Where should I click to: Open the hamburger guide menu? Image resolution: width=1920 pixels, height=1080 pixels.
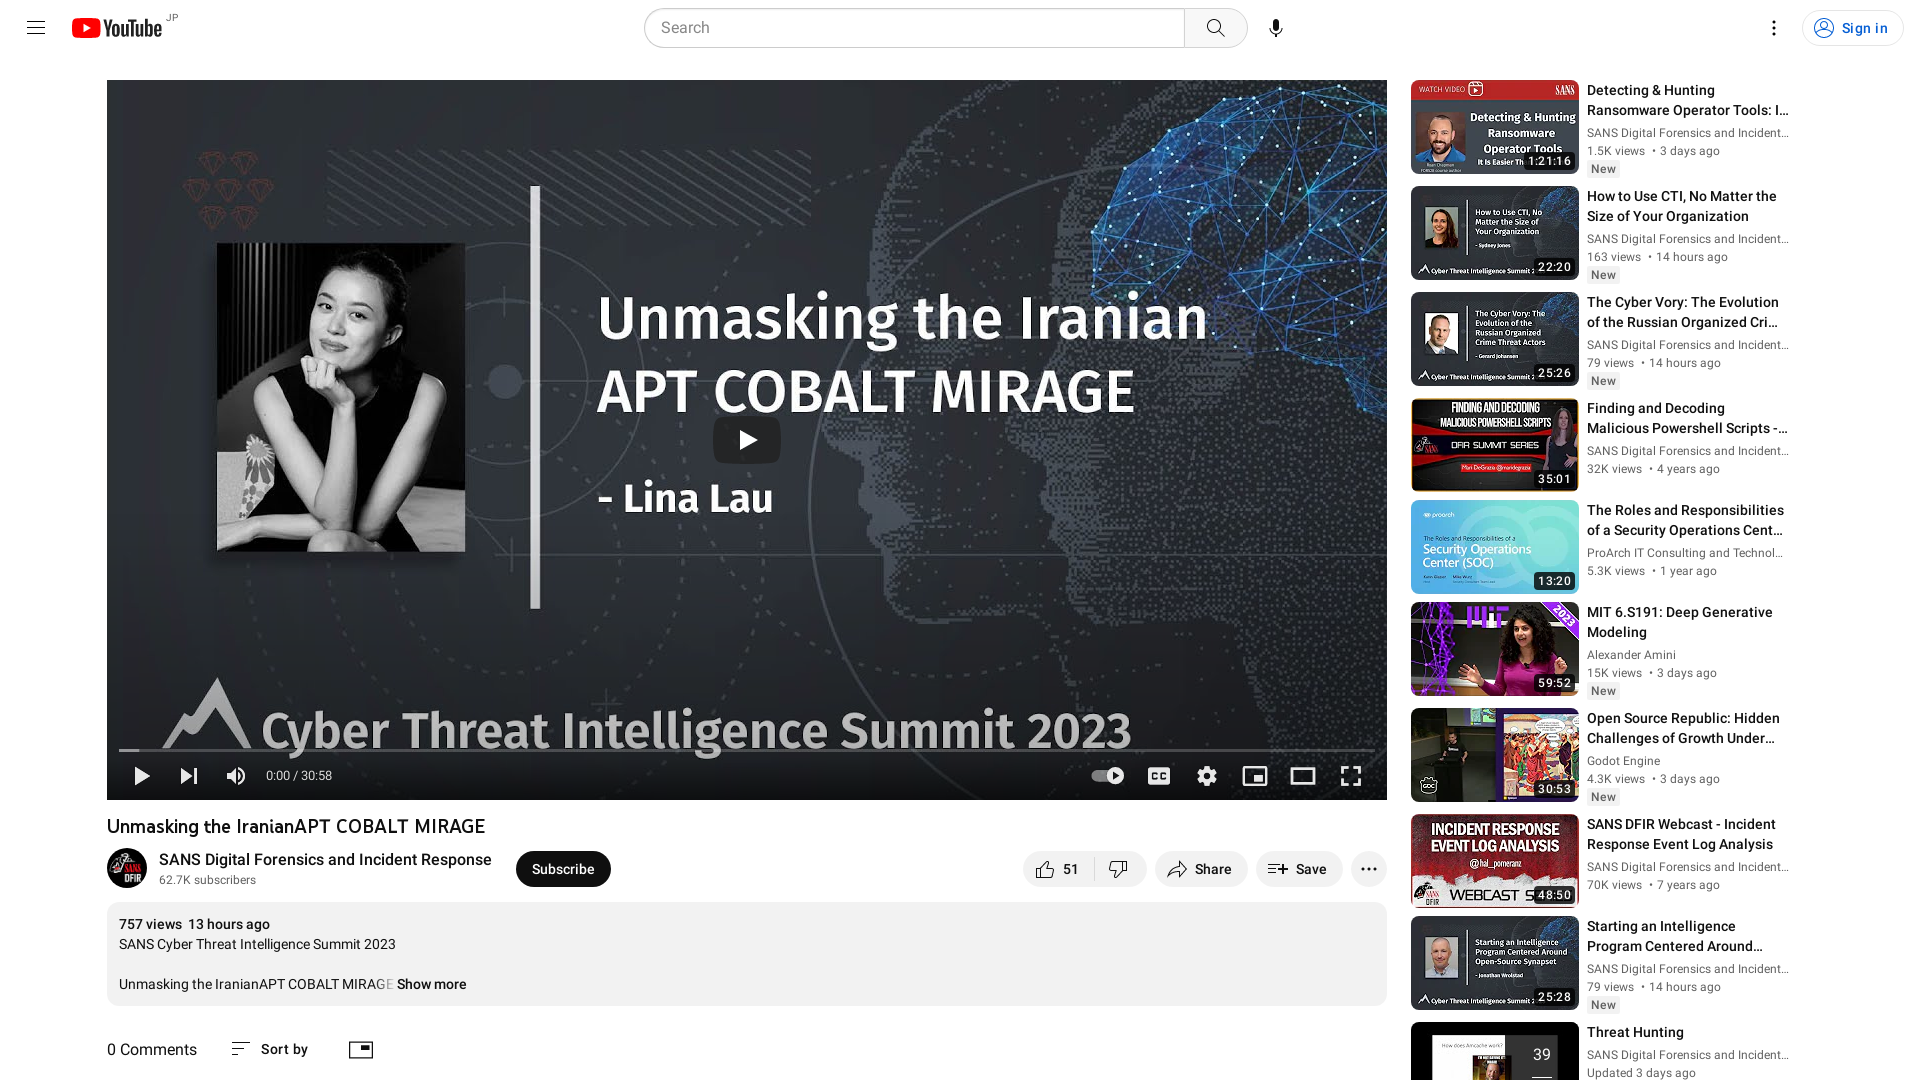36,28
